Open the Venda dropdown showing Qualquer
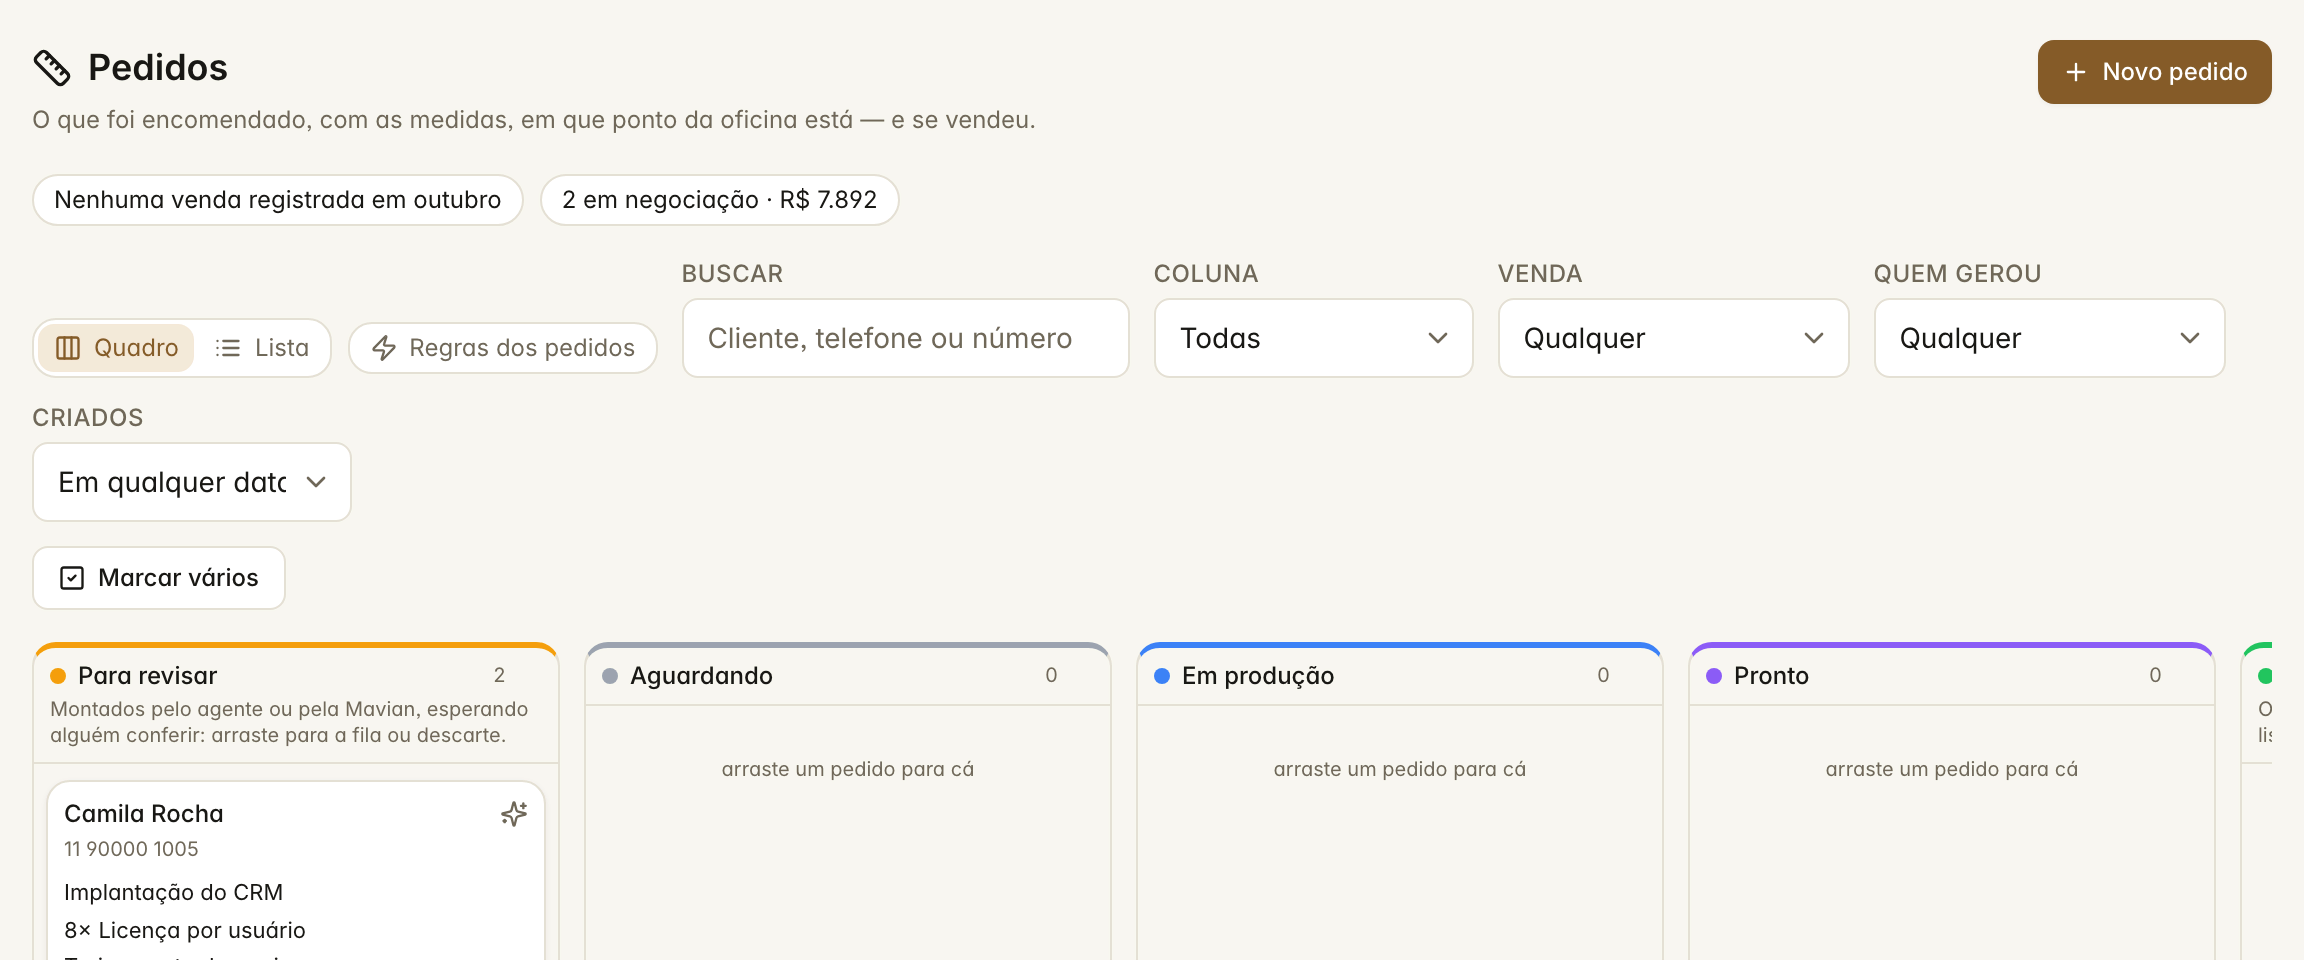 coord(1674,338)
